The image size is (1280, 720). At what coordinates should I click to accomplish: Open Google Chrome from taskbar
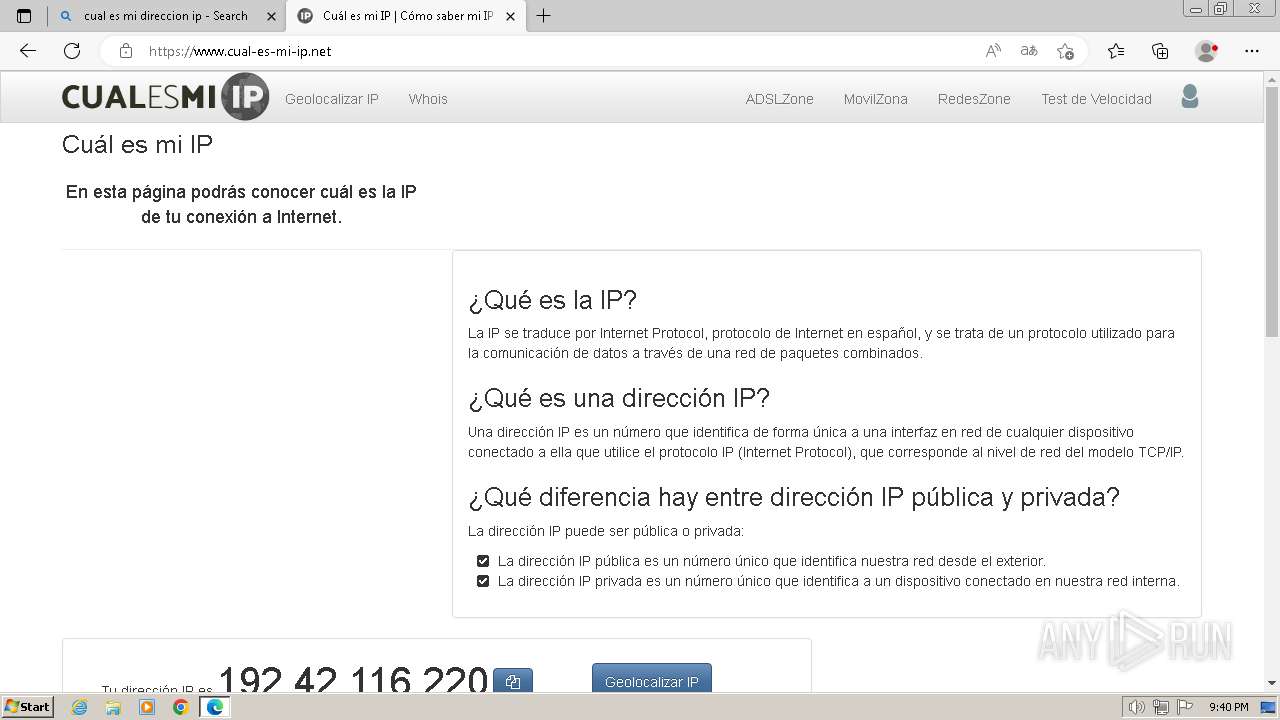click(181, 707)
